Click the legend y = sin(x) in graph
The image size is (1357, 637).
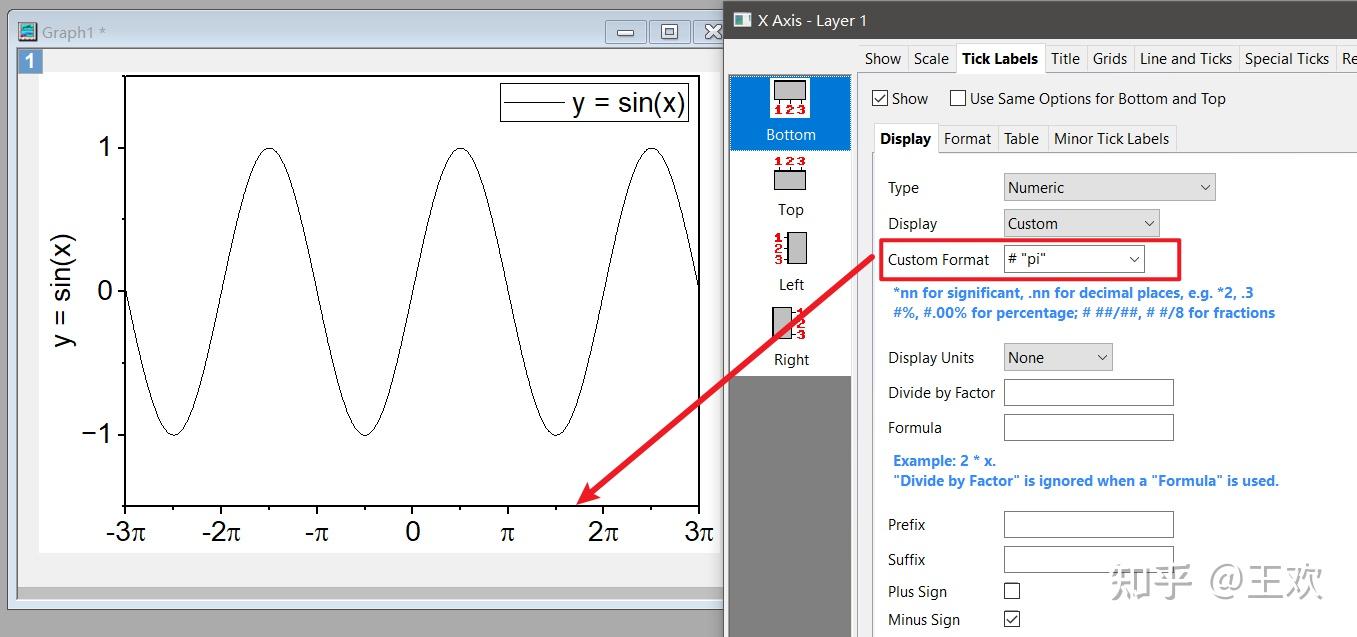coord(594,102)
